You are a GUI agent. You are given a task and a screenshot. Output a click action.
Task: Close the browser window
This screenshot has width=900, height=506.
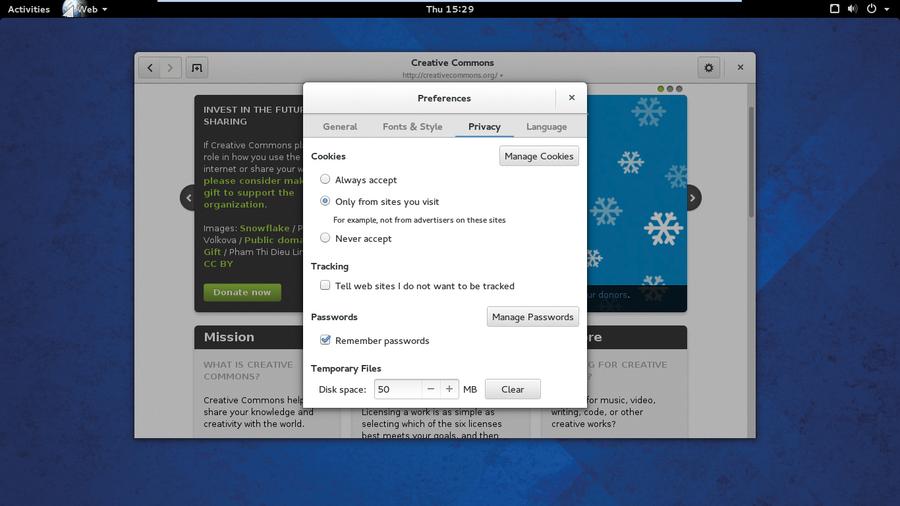[740, 68]
